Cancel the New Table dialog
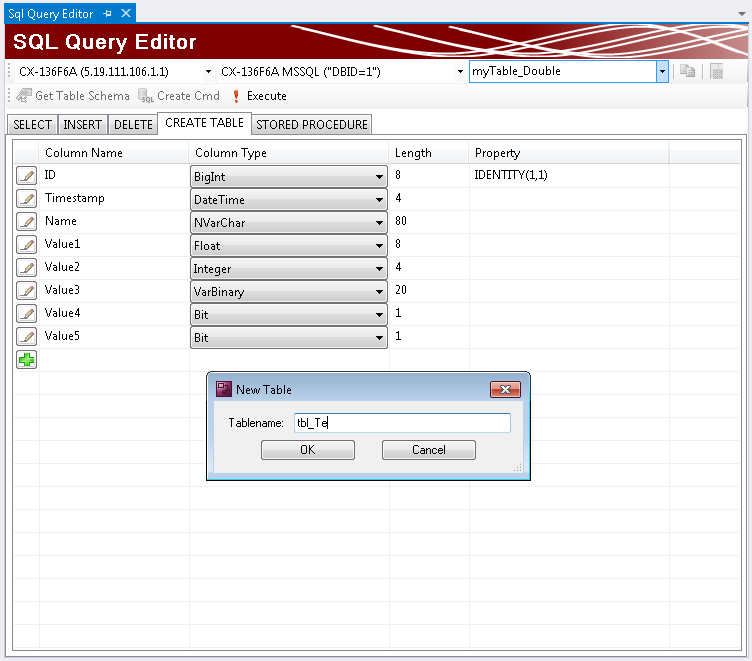Image resolution: width=752 pixels, height=661 pixels. [429, 450]
